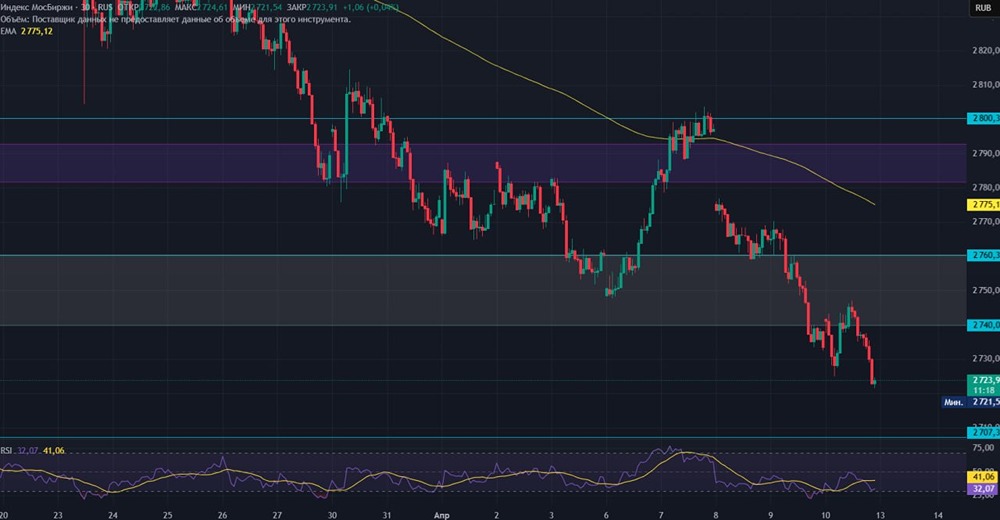Select the gray shaded zone between 2 760 and 2 740
Image resolution: width=1000 pixels, height=520 pixels.
tap(483, 290)
